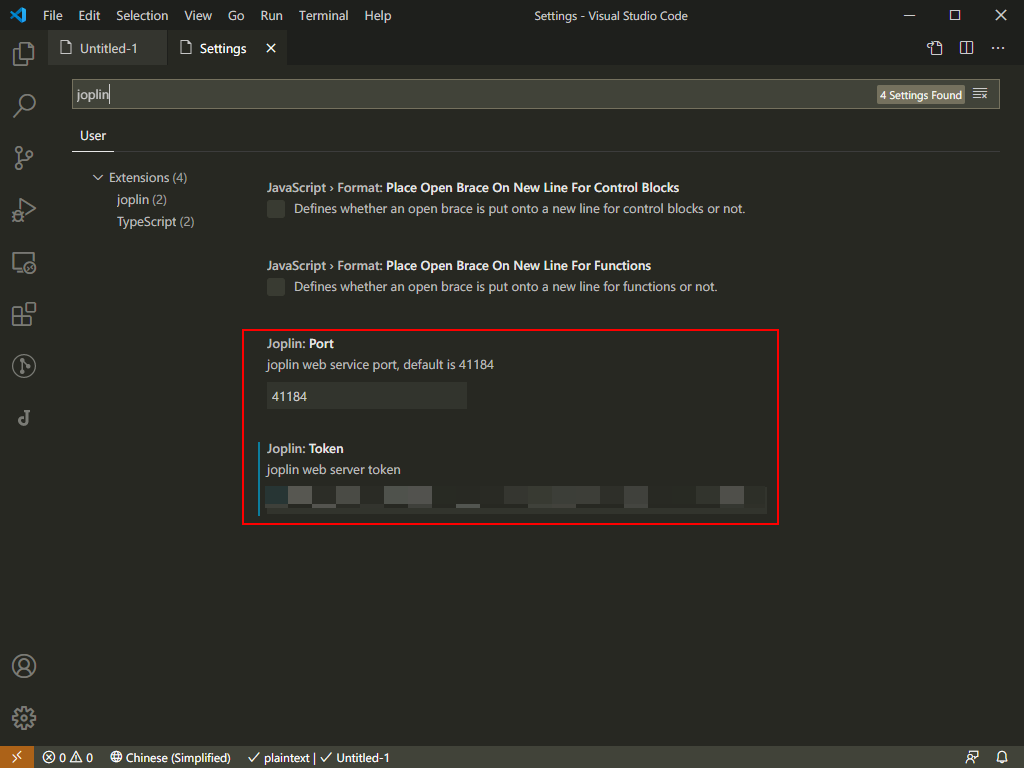This screenshot has width=1024, height=768.
Task: Open the Terminal menu
Action: 323,16
